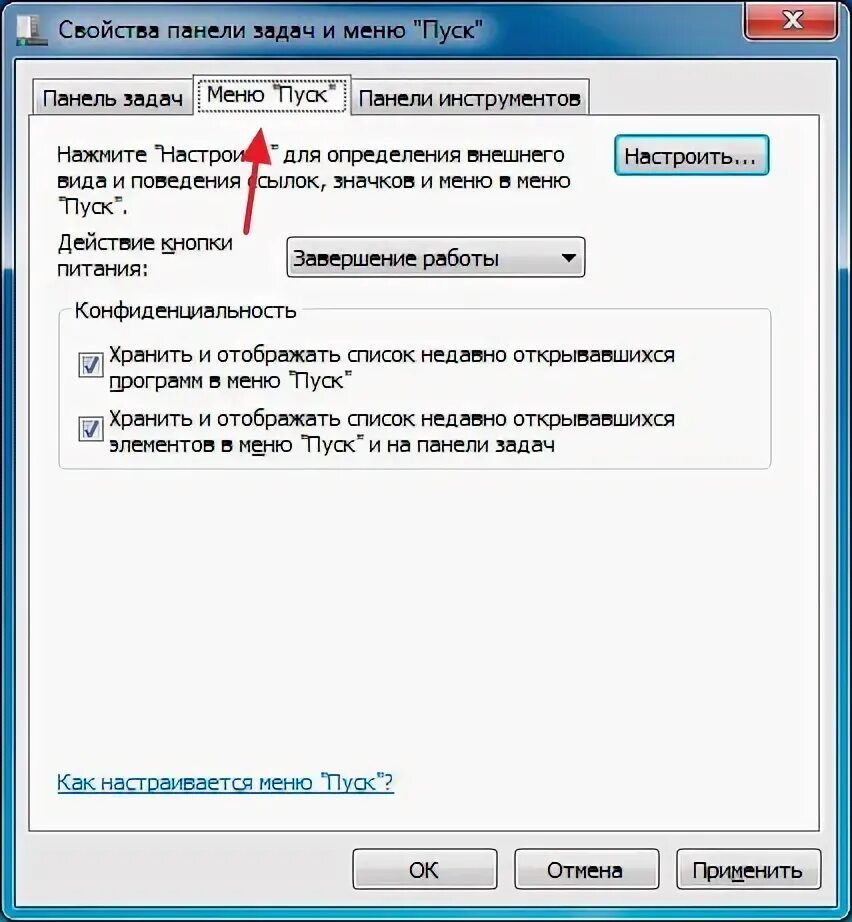Click the "Свойства панели задач" title bar text
The image size is (852, 922).
270,29
